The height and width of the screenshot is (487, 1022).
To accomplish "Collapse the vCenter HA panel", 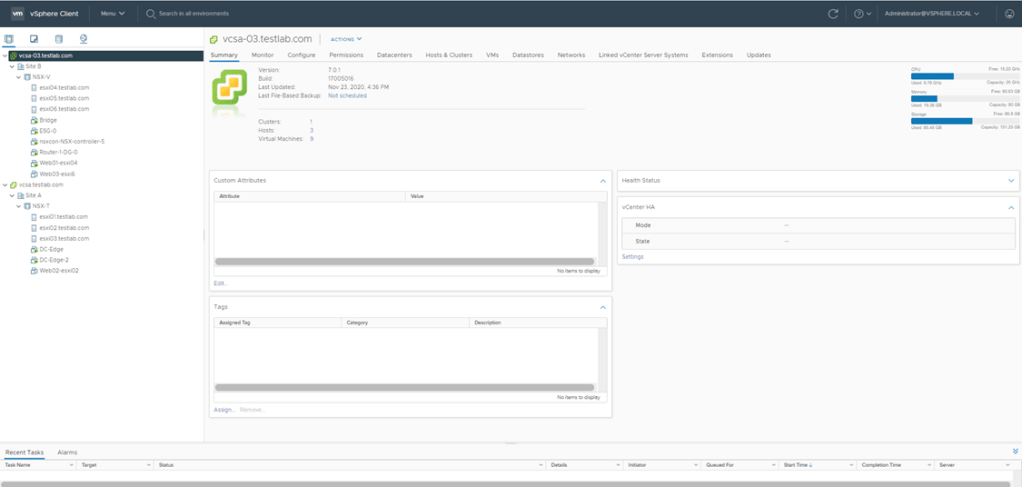I will pyautogui.click(x=1011, y=207).
